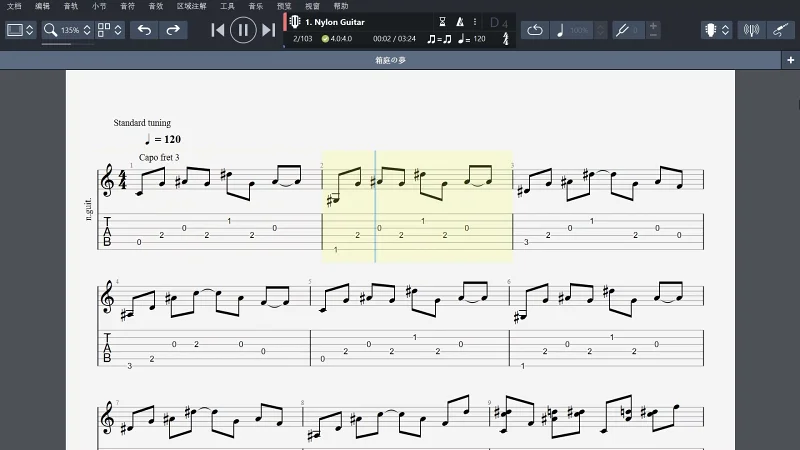Open the 音轨 menu
800x450 pixels.
tap(70, 6)
